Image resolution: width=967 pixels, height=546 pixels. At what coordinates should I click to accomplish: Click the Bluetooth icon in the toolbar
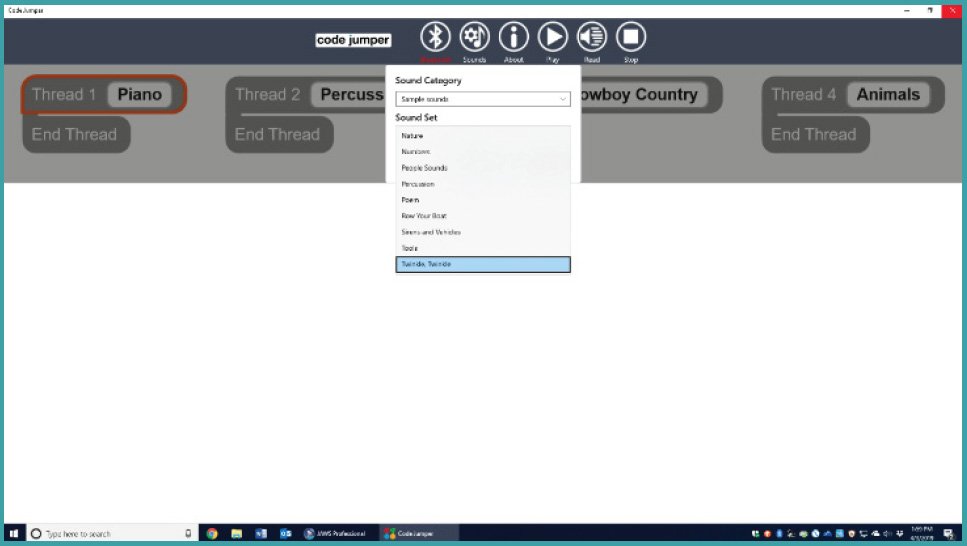pos(435,36)
